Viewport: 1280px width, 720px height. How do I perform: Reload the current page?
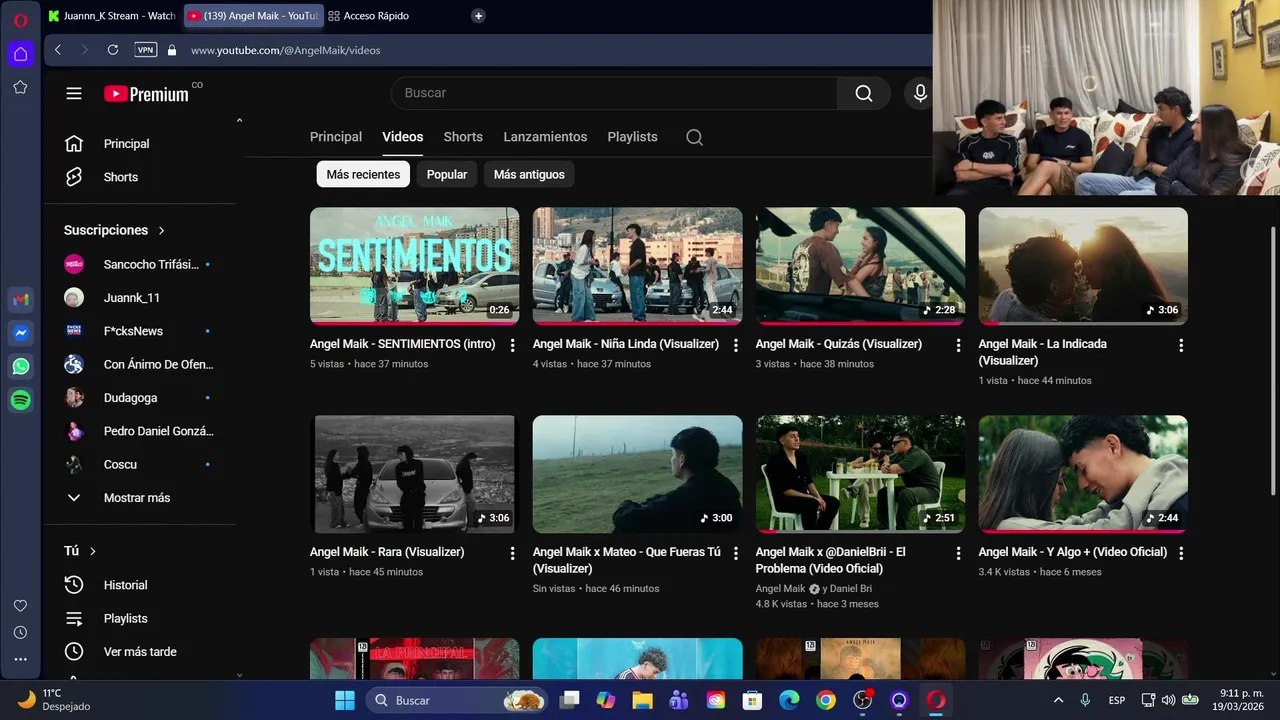pos(112,50)
